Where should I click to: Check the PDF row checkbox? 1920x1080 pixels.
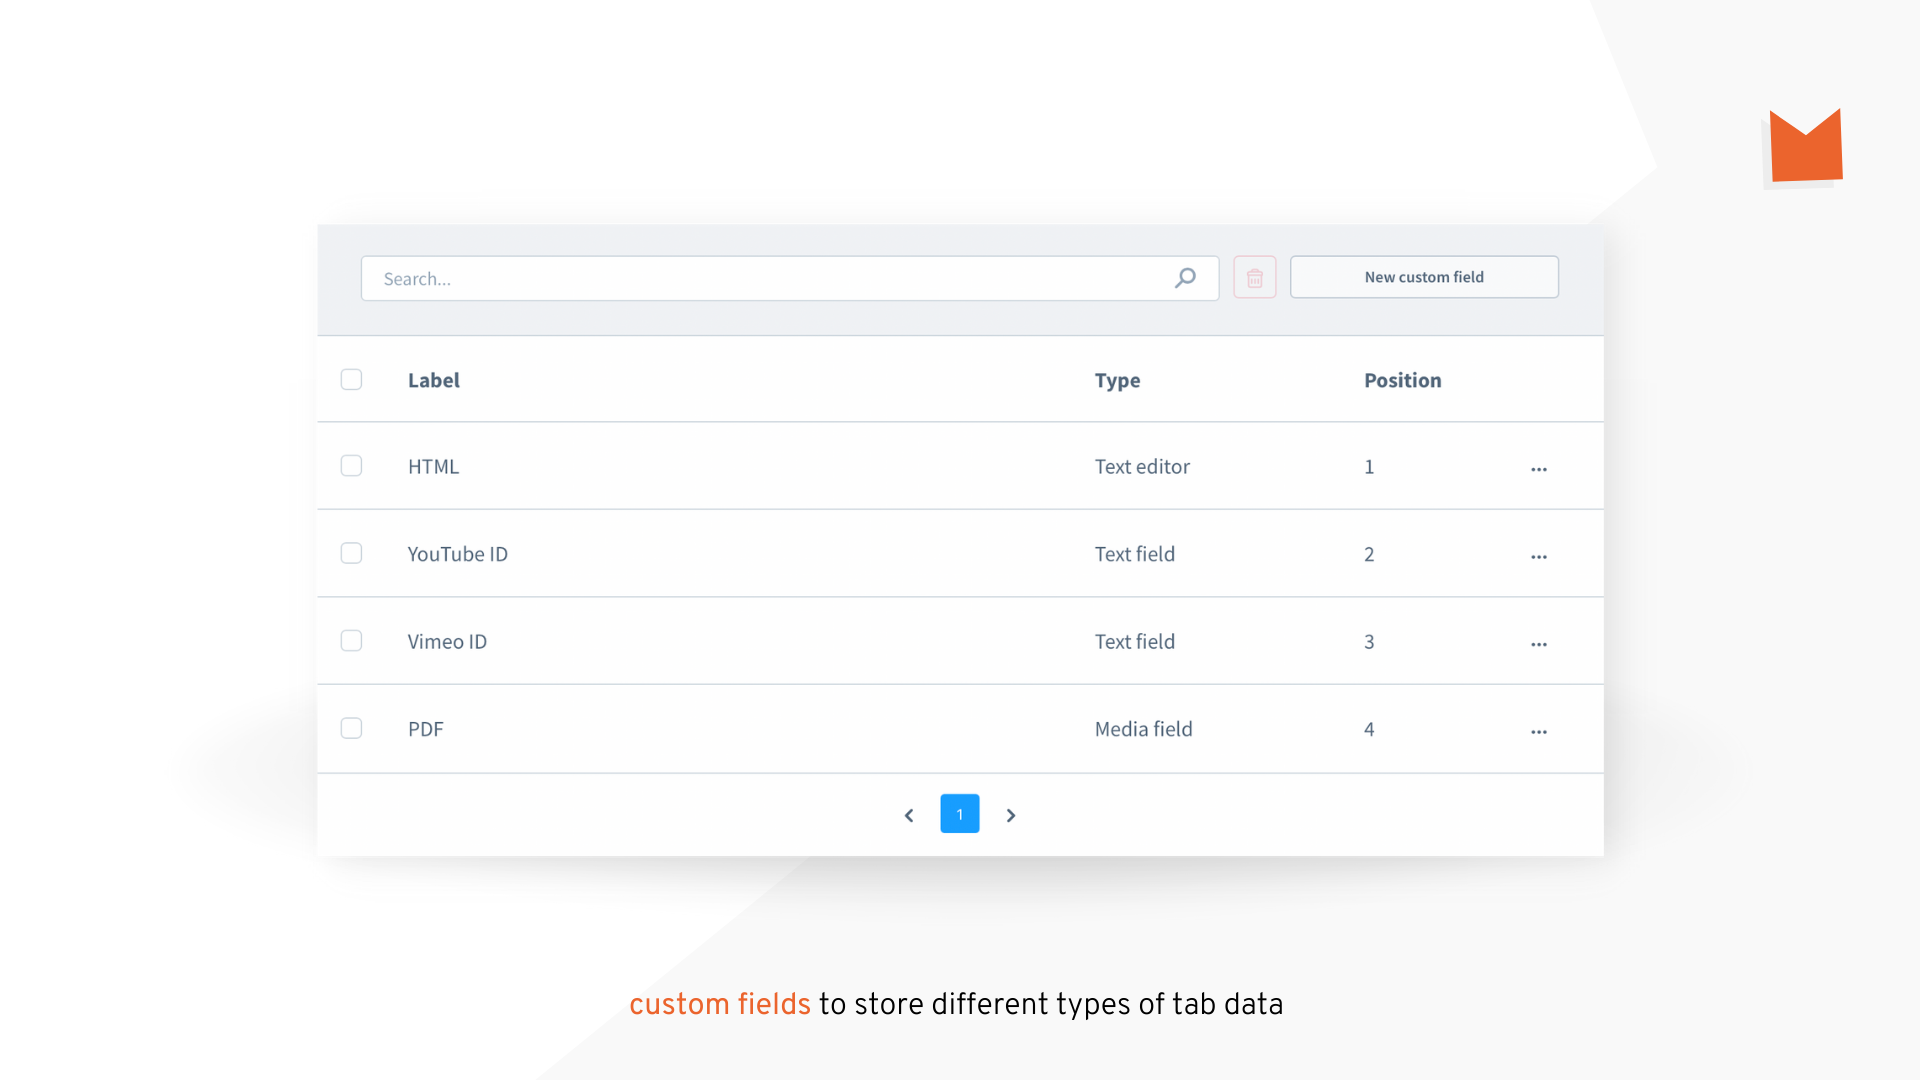pos(351,728)
